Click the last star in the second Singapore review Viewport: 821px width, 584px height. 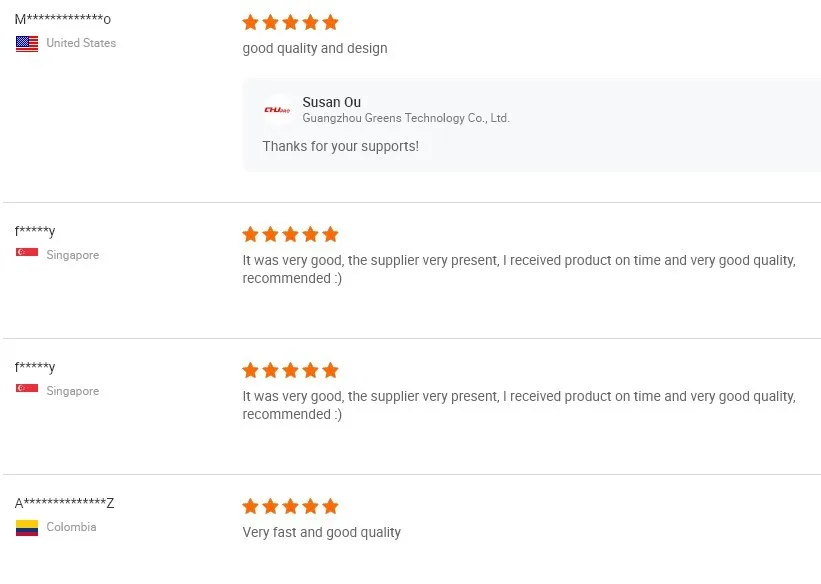pos(330,370)
